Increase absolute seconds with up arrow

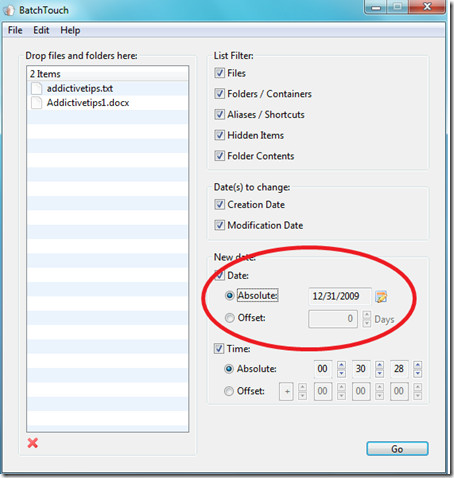click(418, 365)
